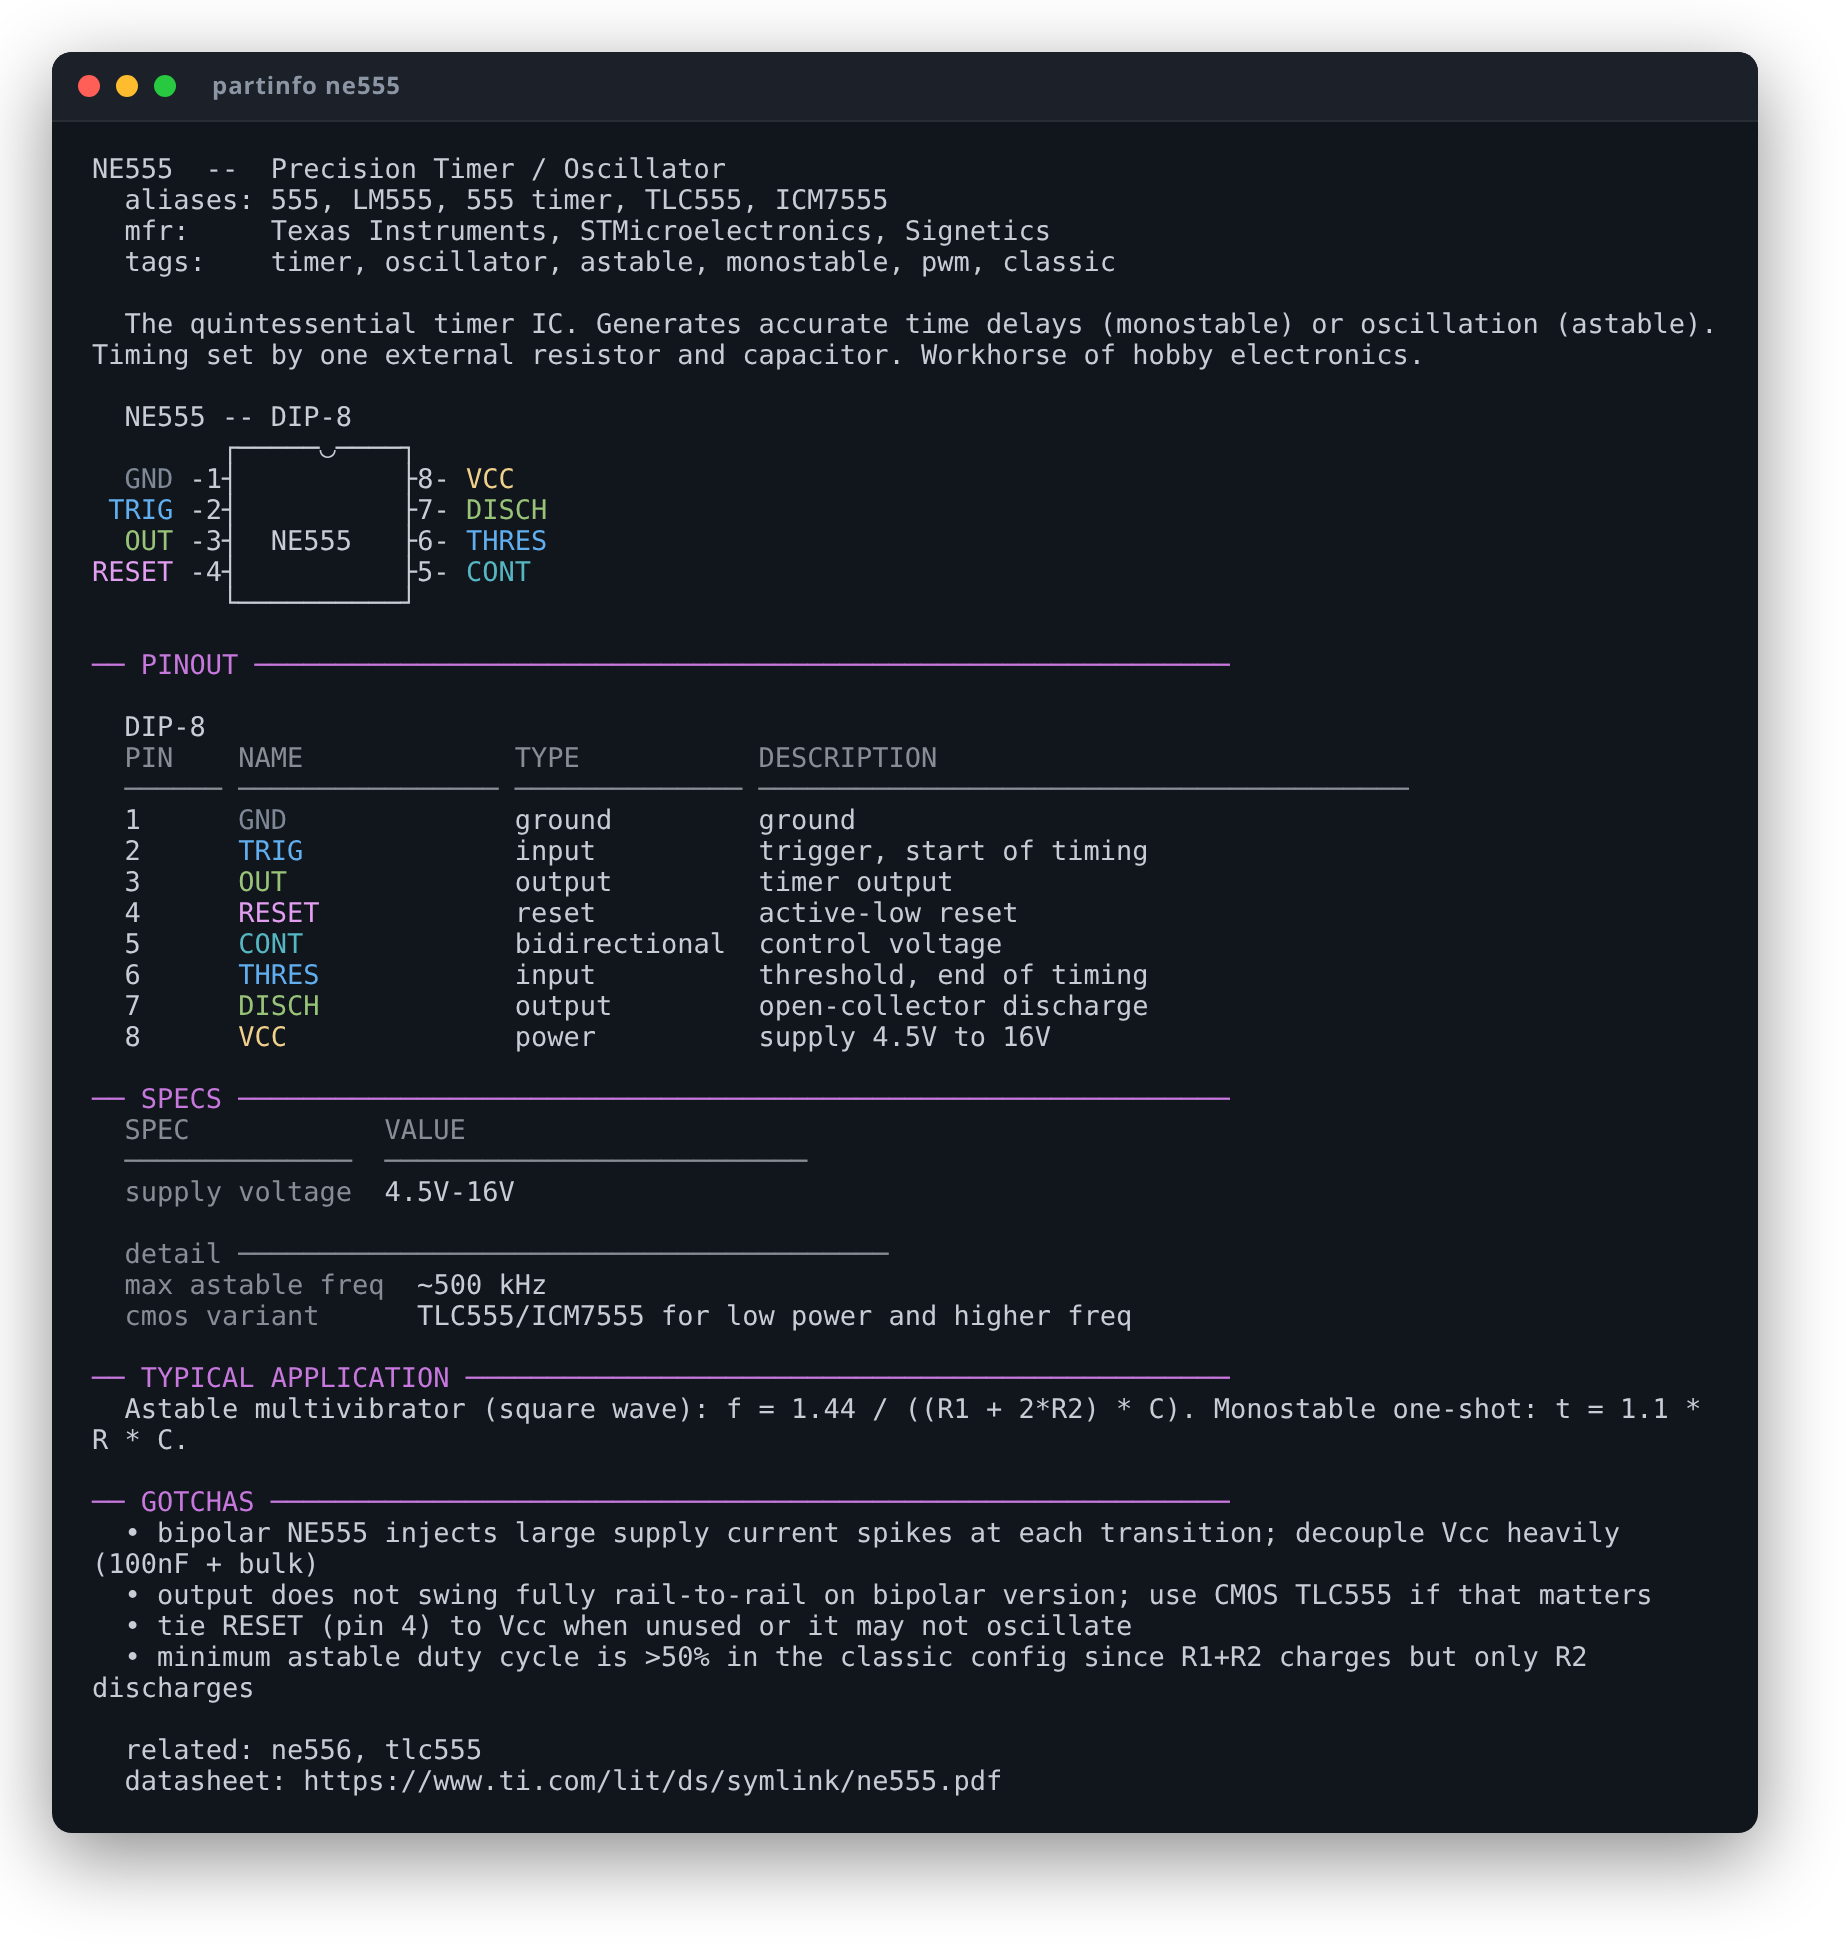Click THRES in the pinout table
Screen dimensions: 1846x1945
(278, 975)
